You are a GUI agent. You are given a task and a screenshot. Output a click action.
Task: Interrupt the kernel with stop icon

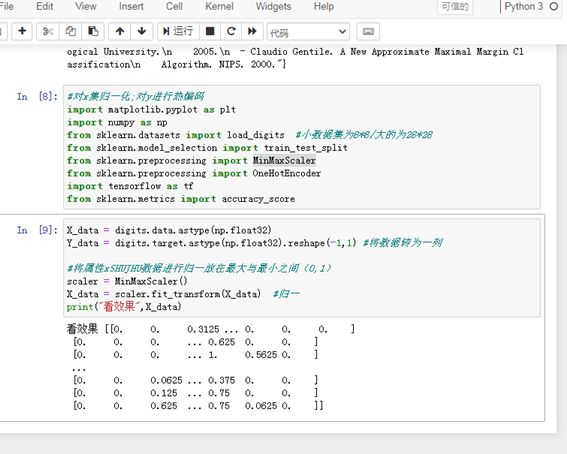click(210, 31)
